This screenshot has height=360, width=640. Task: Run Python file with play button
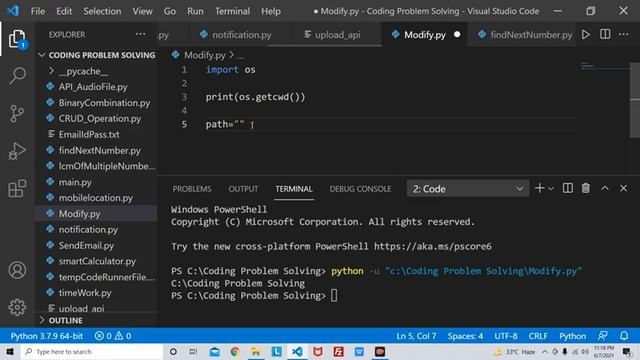point(586,35)
